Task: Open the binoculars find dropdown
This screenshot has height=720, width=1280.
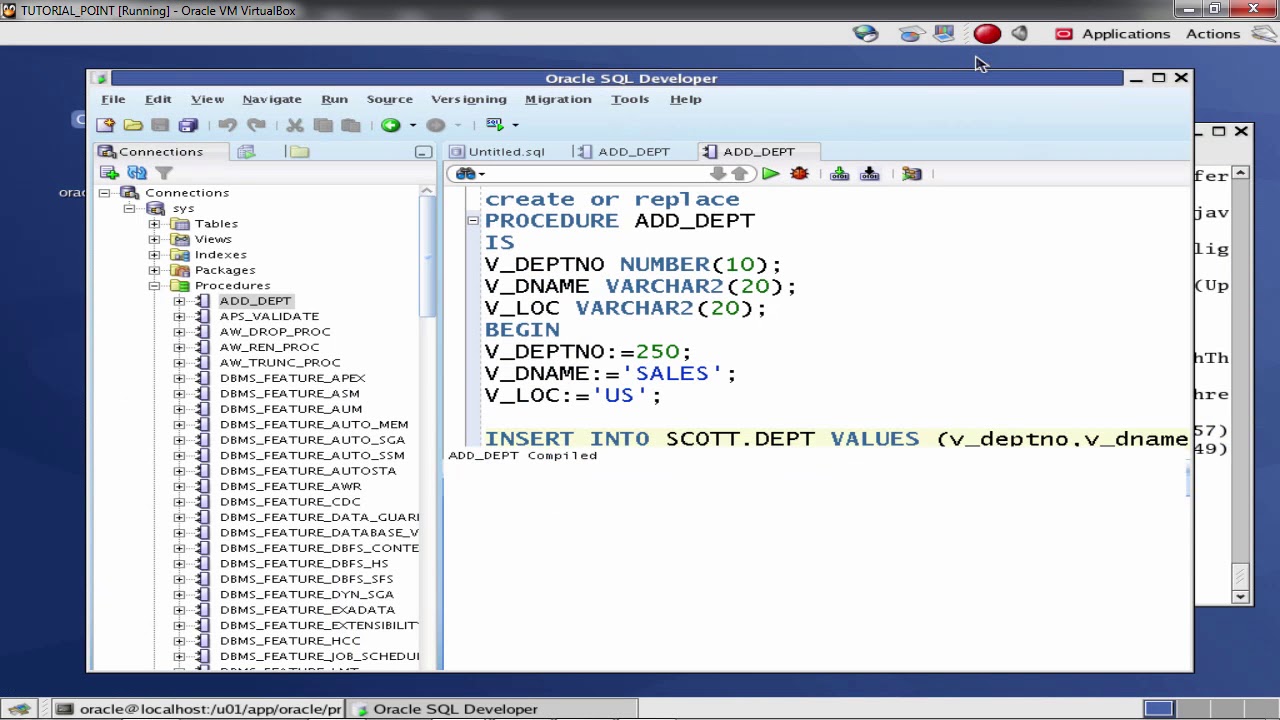Action: point(468,174)
